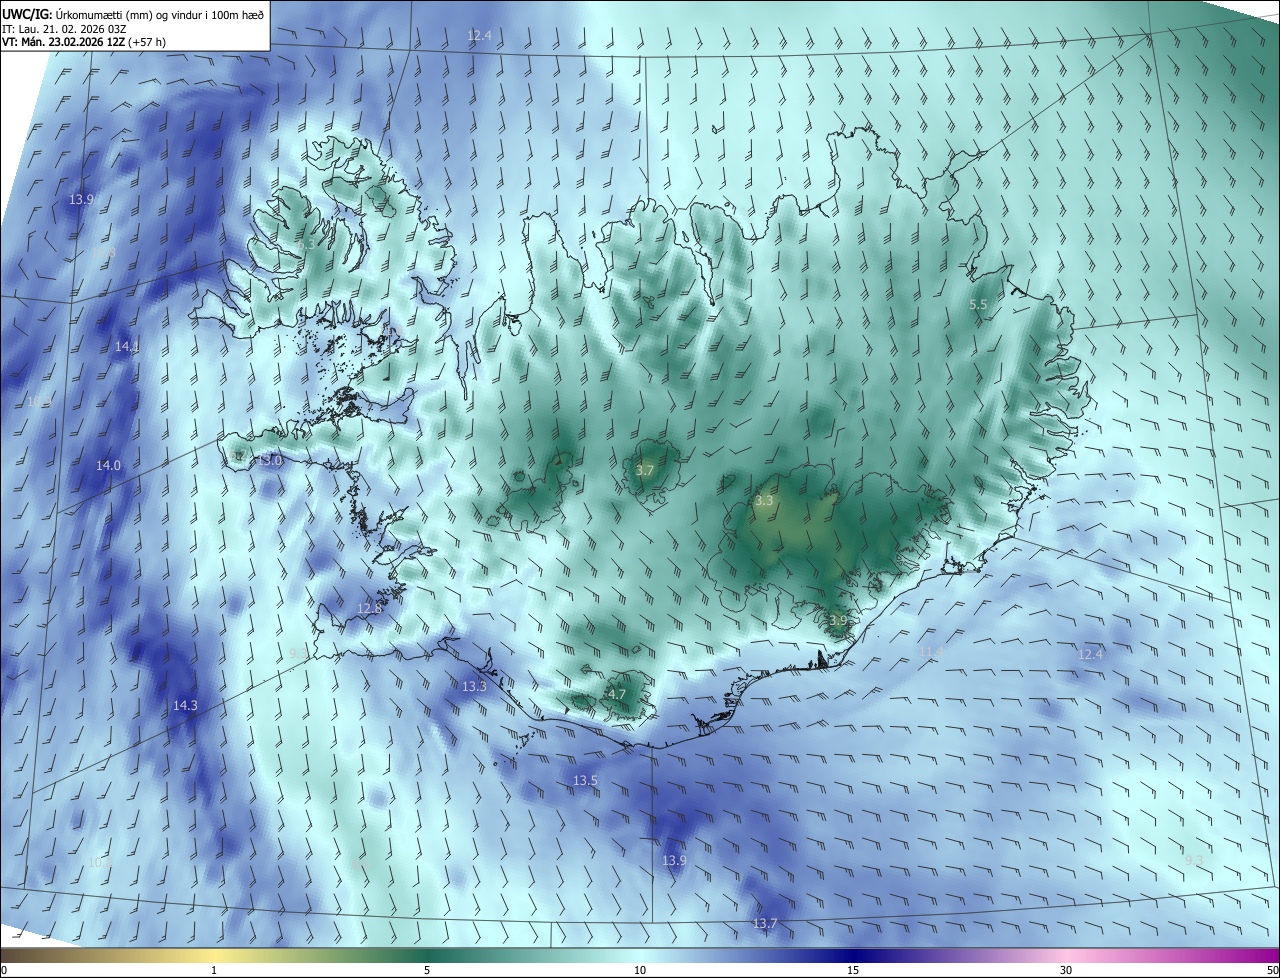This screenshot has height=978, width=1280.
Task: Click the 11.4 value label southeast of Iceland
Action: pyautogui.click(x=931, y=651)
